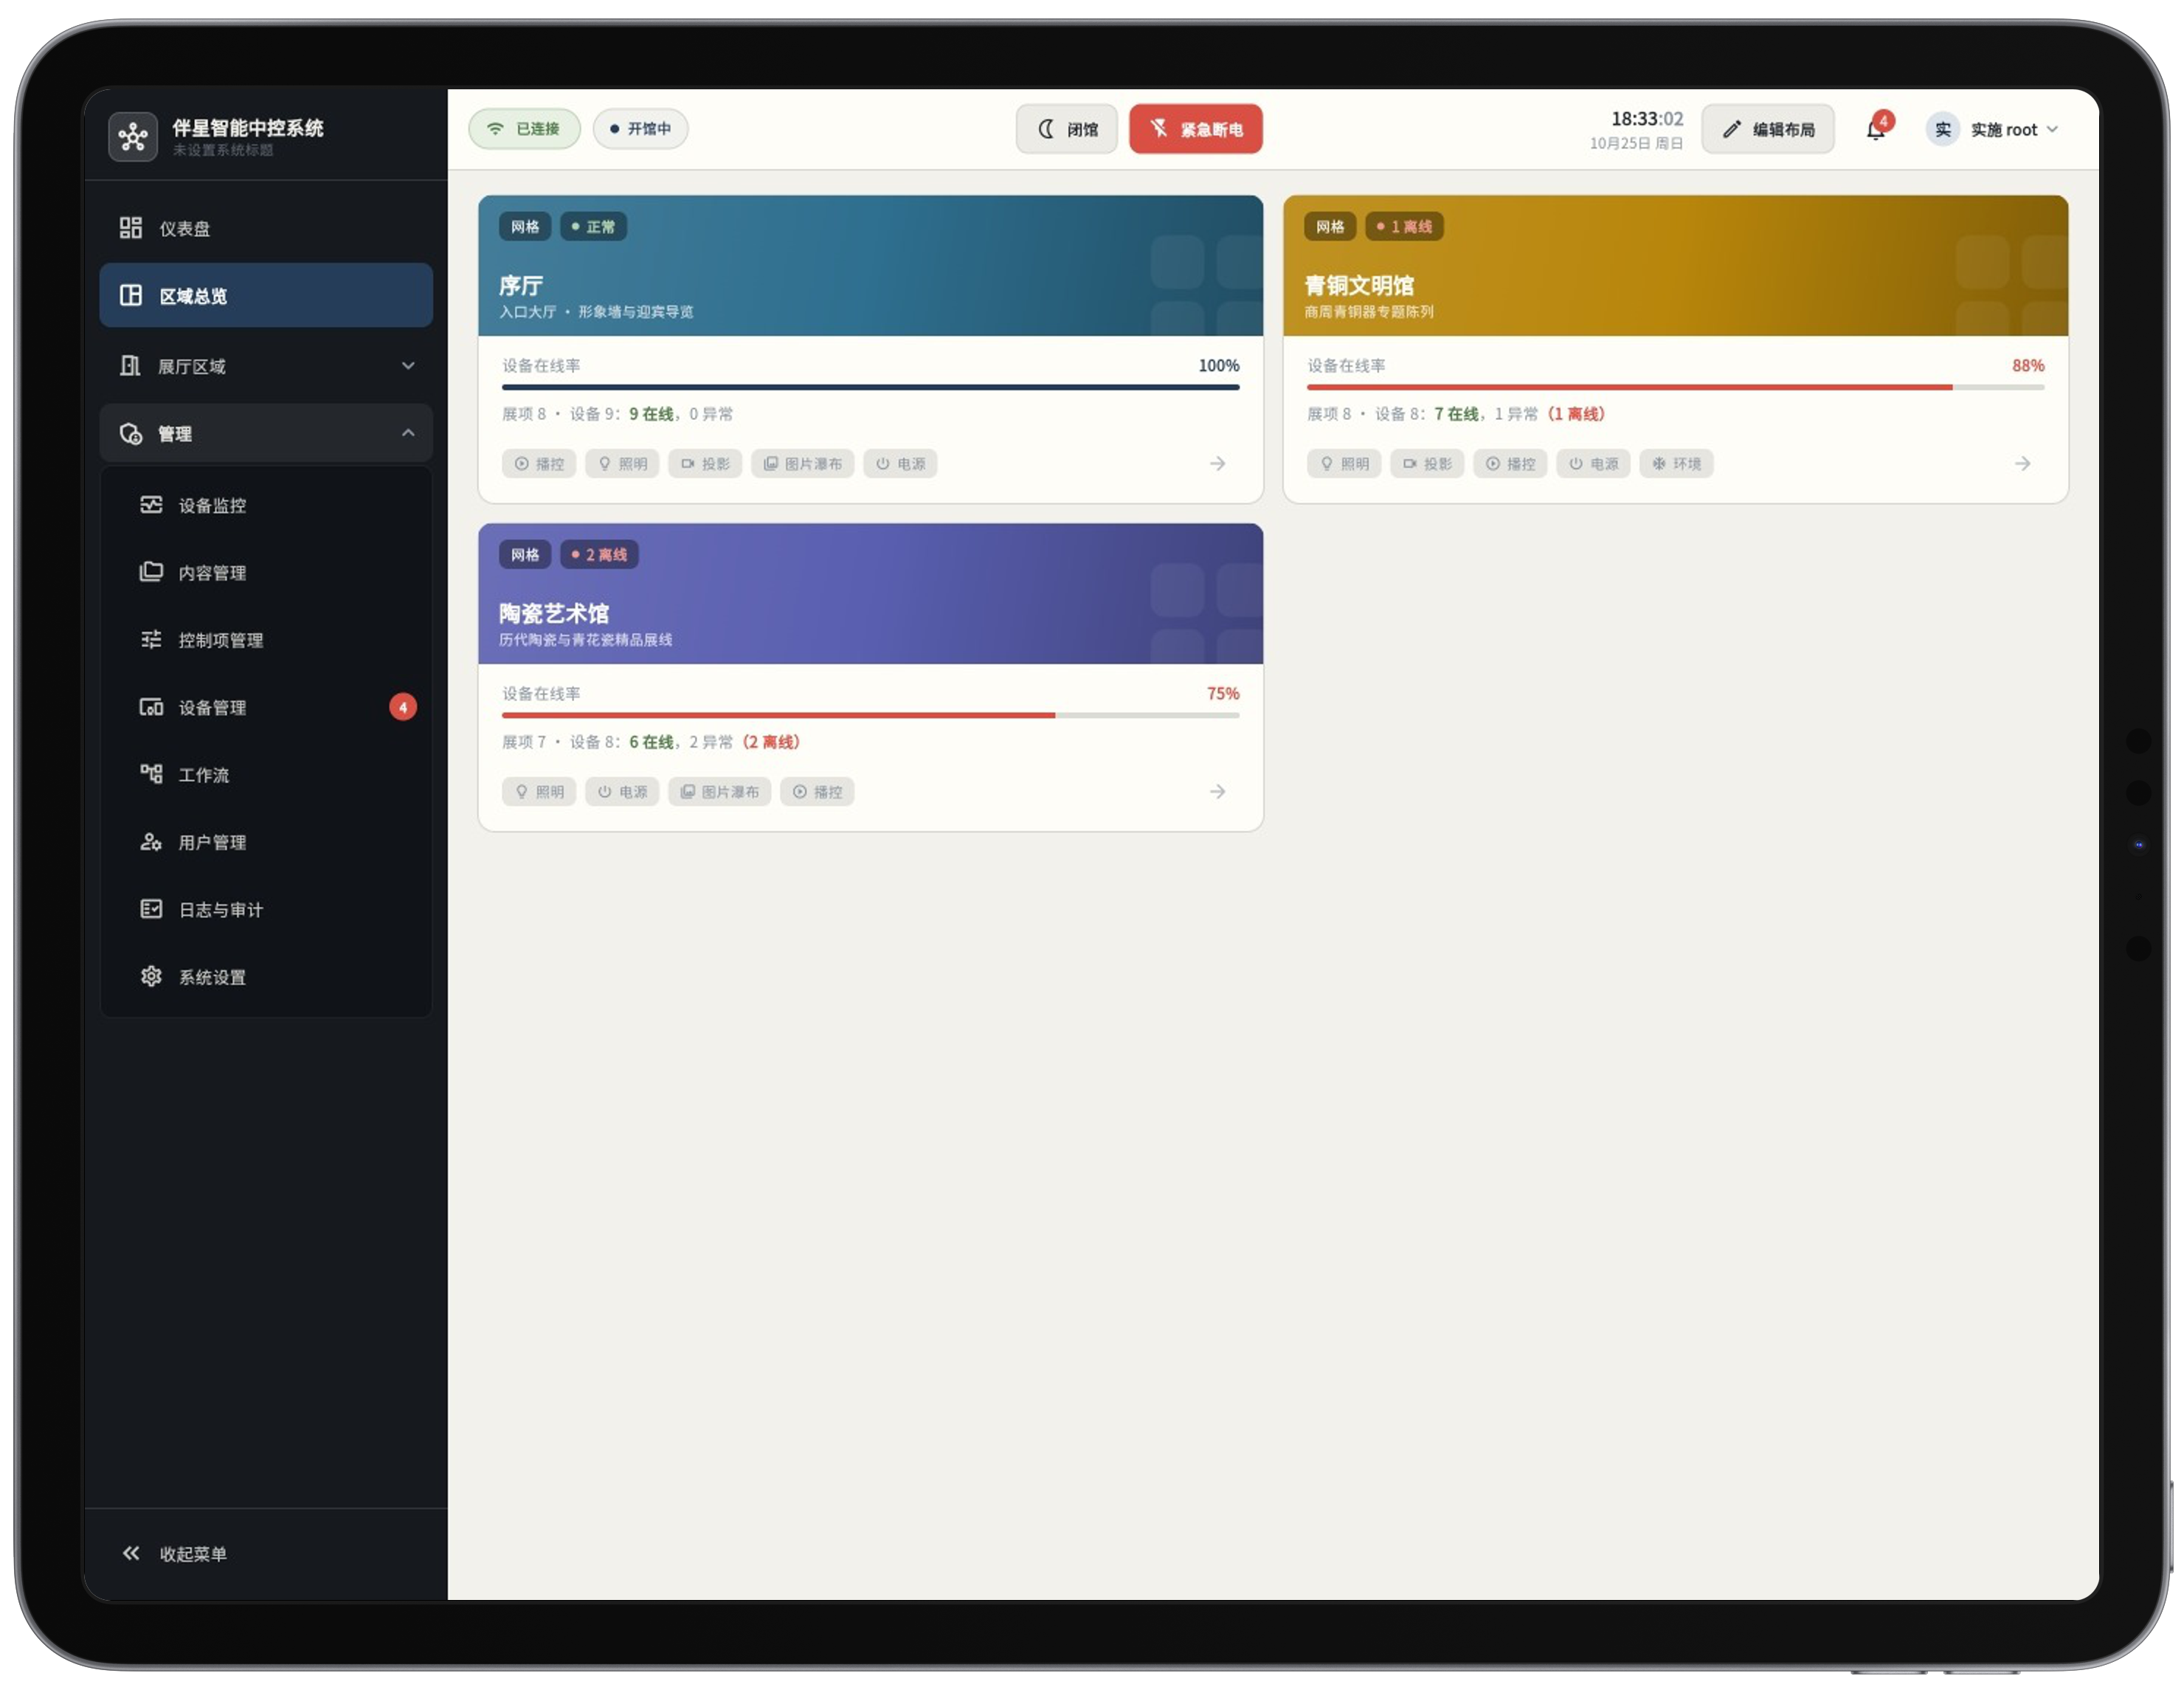Open the 实施 root user dropdown
2184x1690 pixels.
[1994, 130]
